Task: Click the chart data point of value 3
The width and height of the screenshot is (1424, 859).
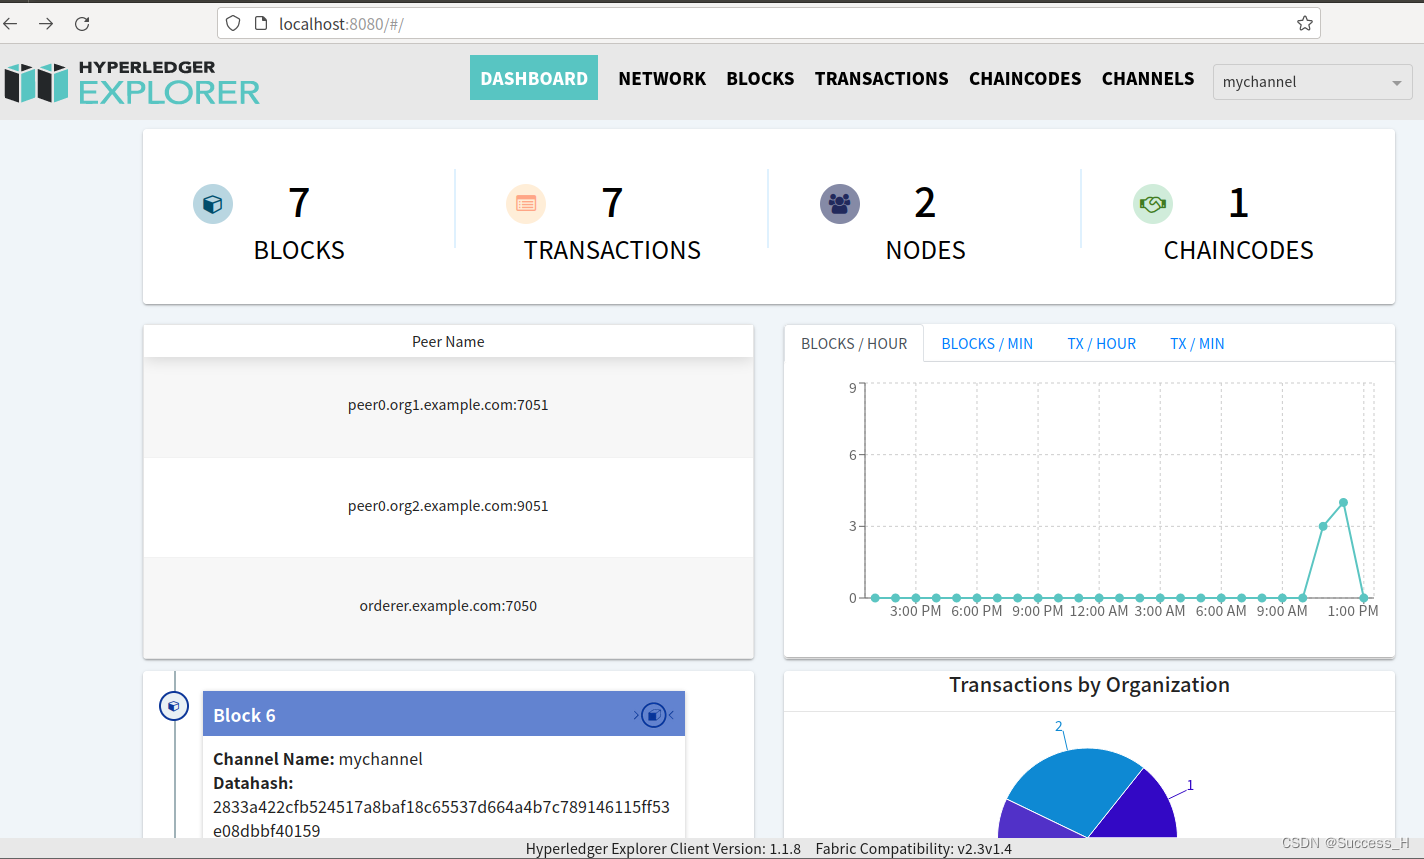Action: tap(1323, 526)
